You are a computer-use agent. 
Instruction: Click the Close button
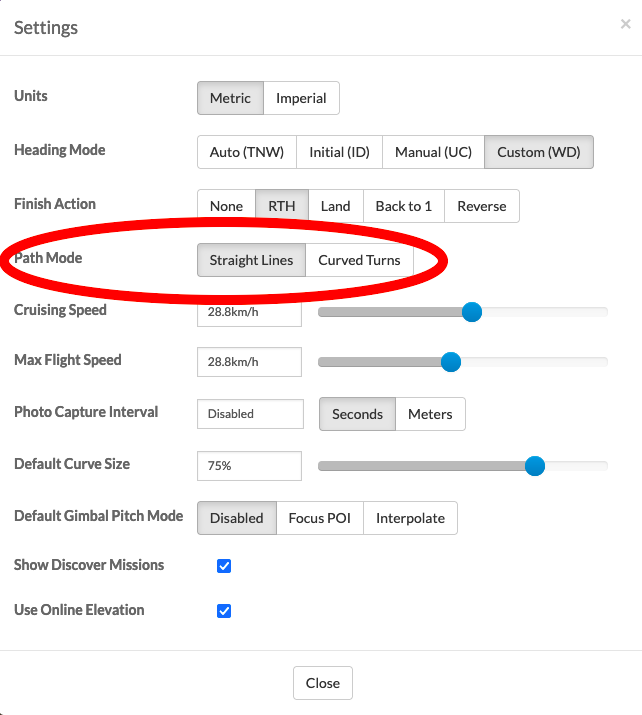323,683
